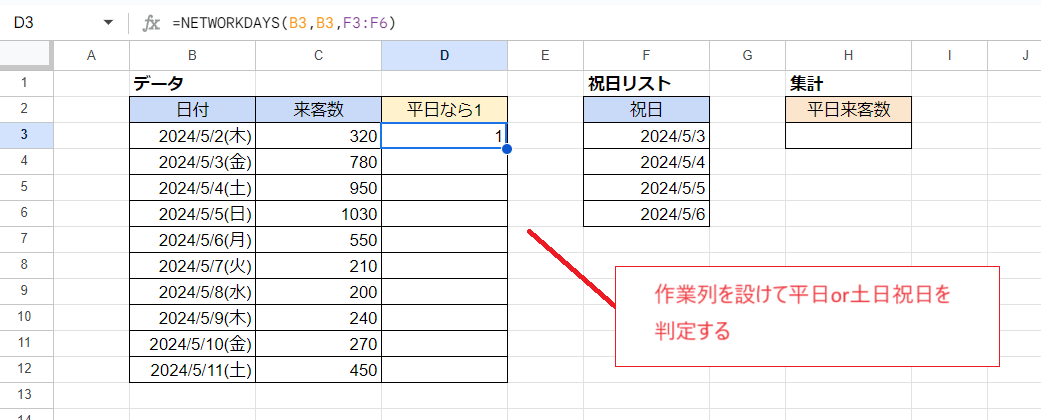The width and height of the screenshot is (1041, 420).
Task: Select row 12 header
Action: tap(27, 370)
